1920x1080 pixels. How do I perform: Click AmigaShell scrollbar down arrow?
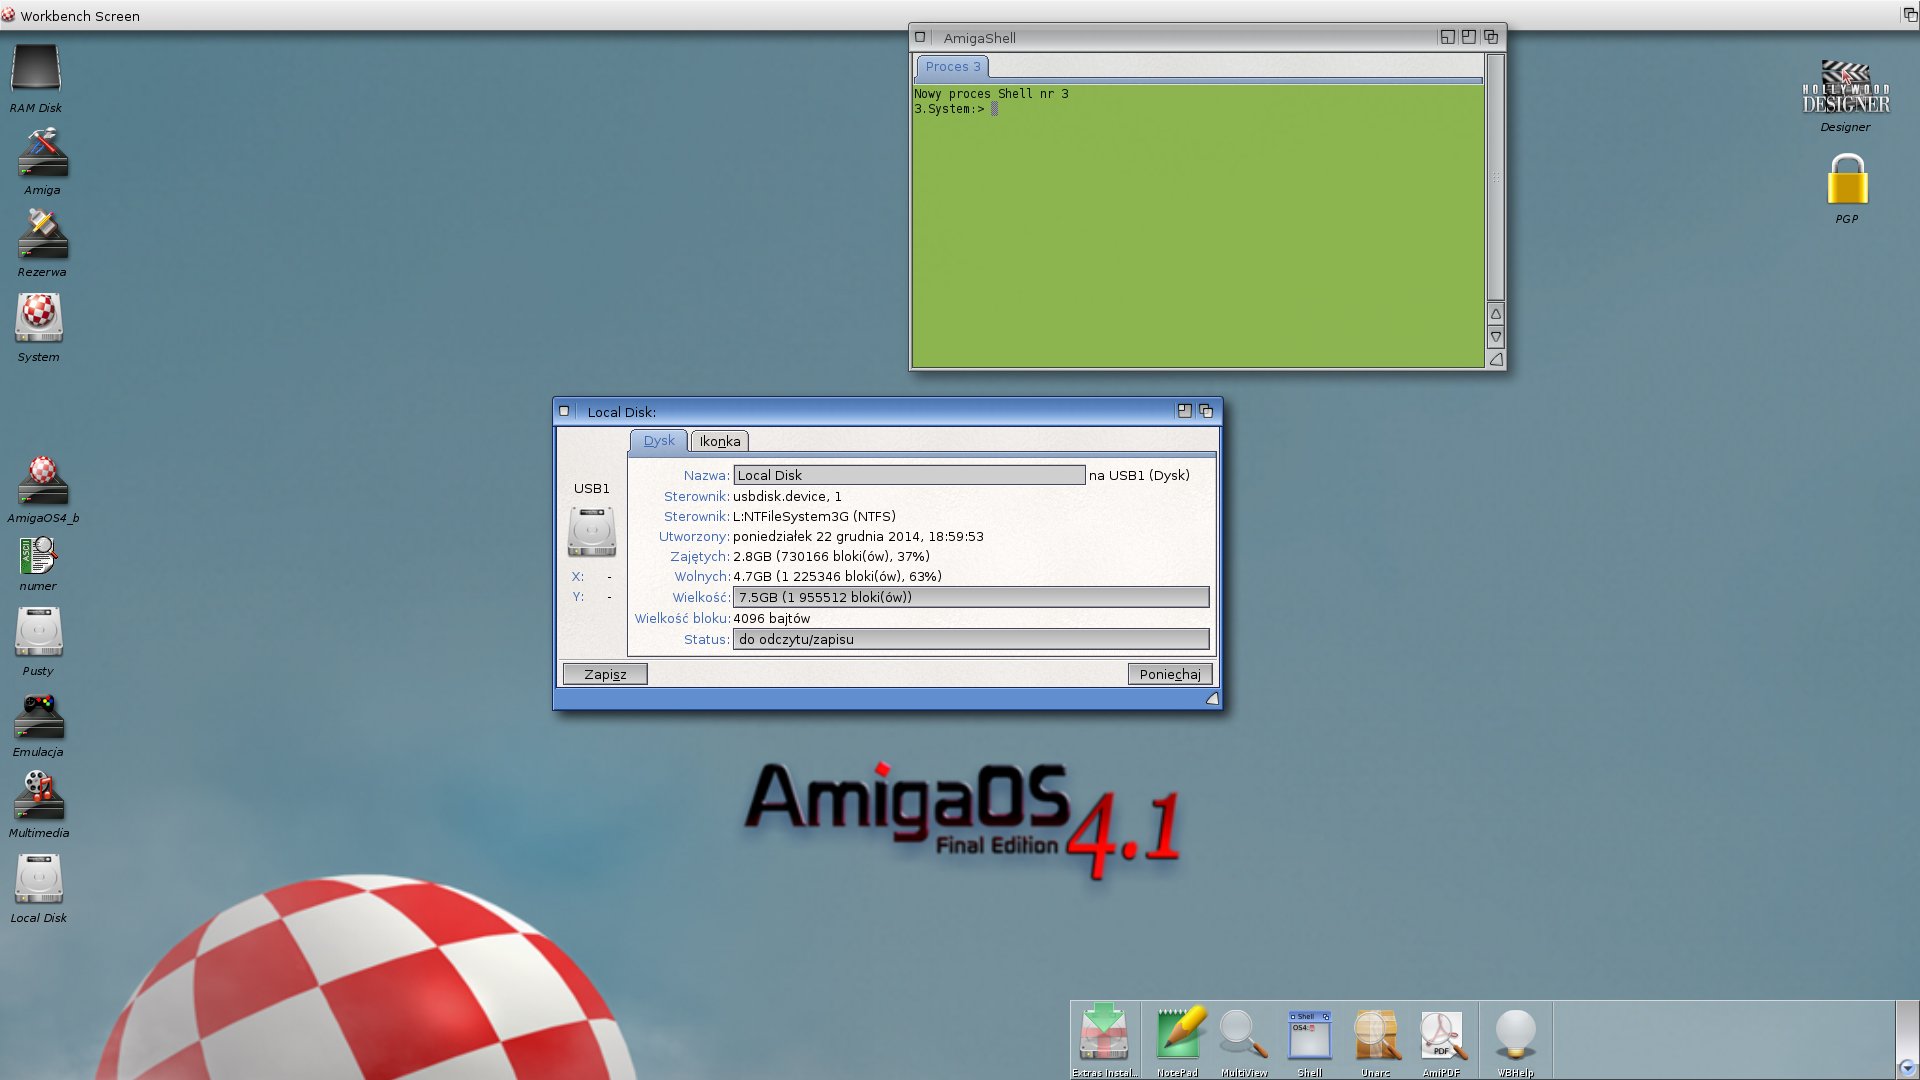coord(1496,337)
